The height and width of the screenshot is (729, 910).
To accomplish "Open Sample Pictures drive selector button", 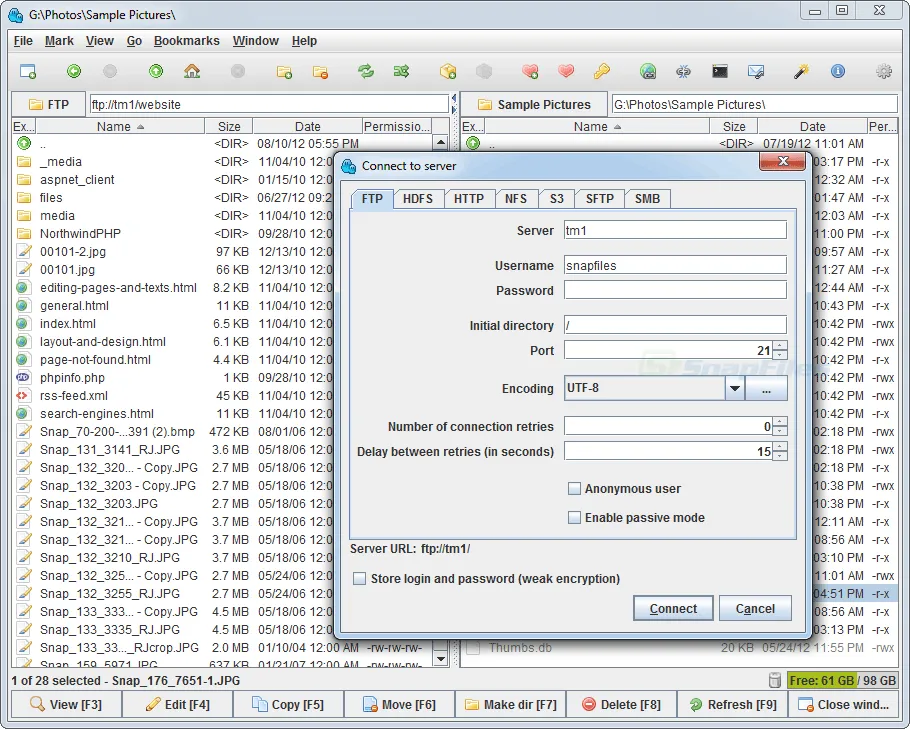I will 534,104.
